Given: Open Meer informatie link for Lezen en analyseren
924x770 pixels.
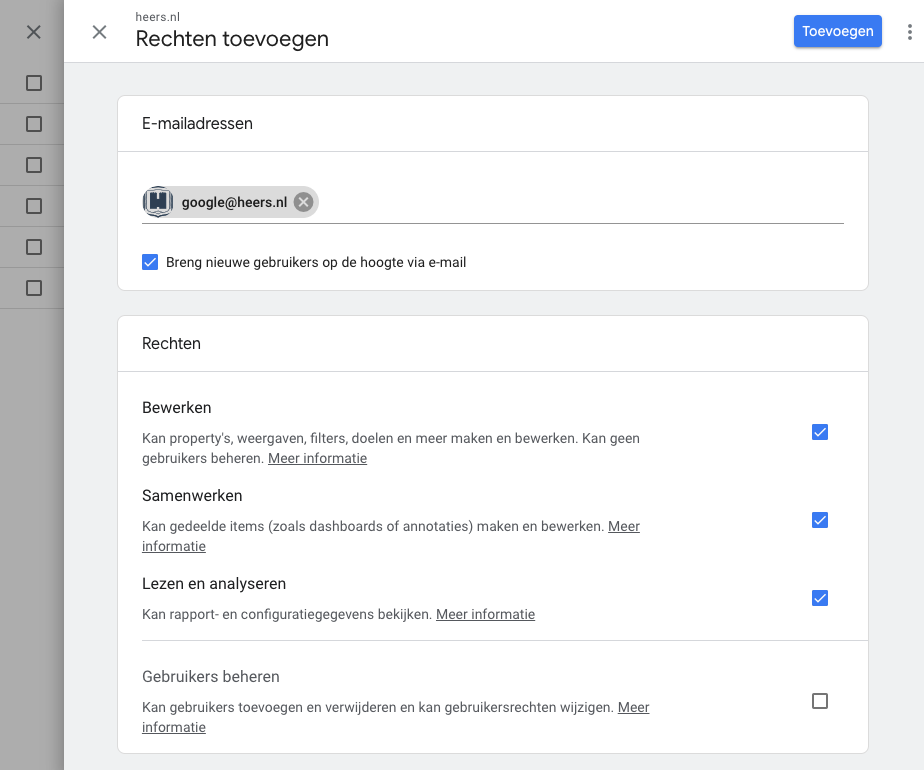Looking at the screenshot, I should 486,614.
